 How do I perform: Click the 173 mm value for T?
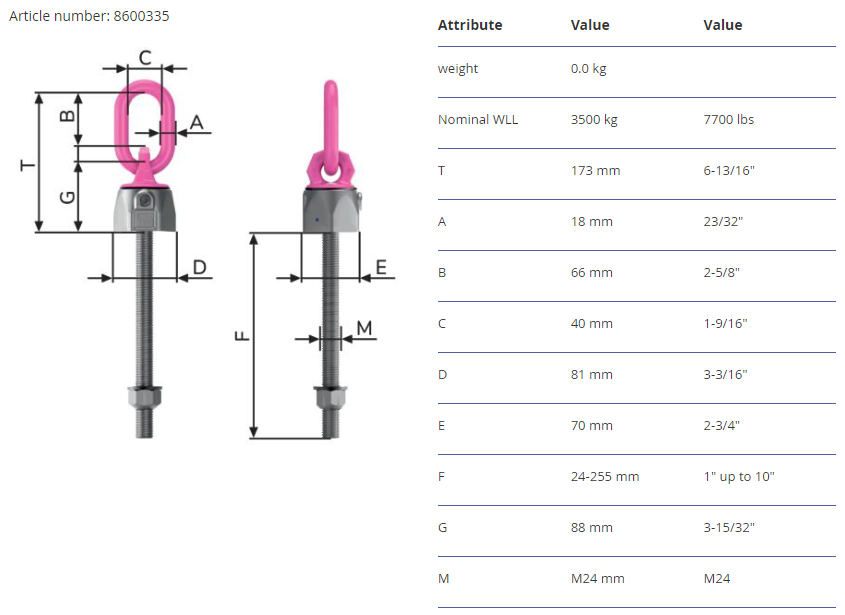tap(595, 171)
